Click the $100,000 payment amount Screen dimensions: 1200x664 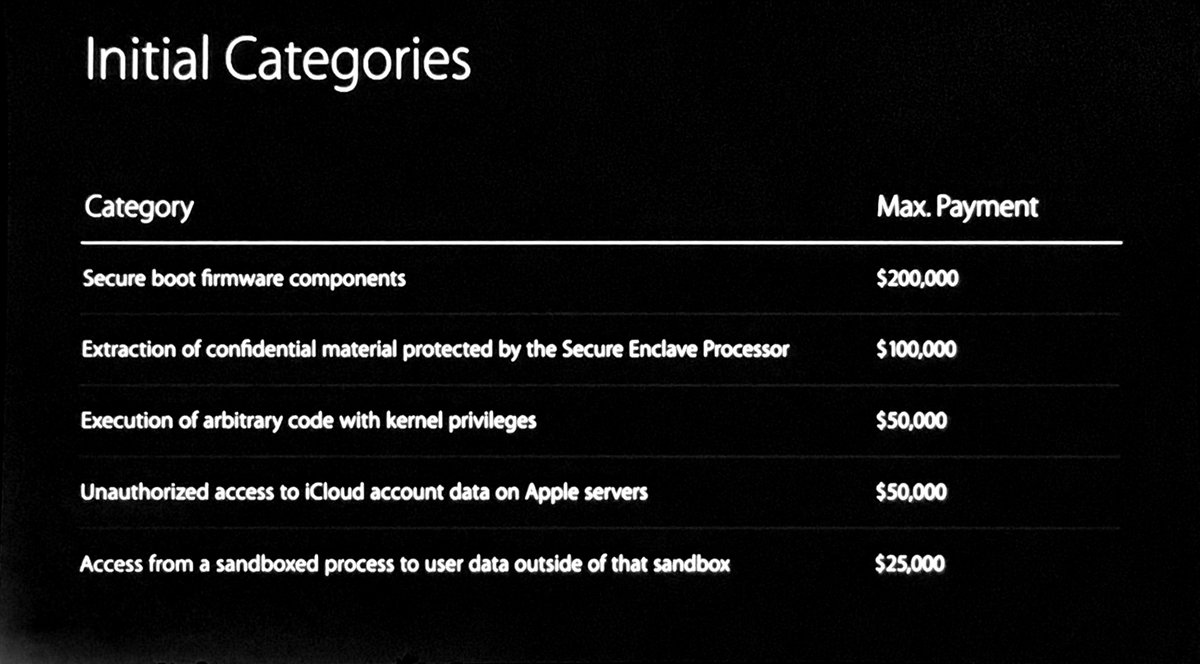[x=916, y=350]
